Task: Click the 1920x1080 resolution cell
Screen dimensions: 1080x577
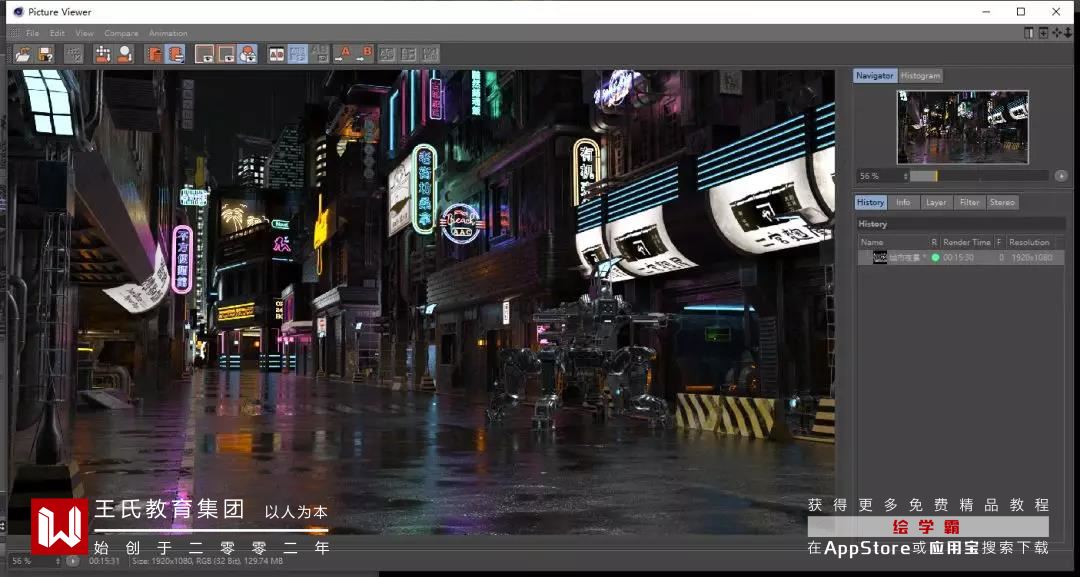Action: point(1032,258)
